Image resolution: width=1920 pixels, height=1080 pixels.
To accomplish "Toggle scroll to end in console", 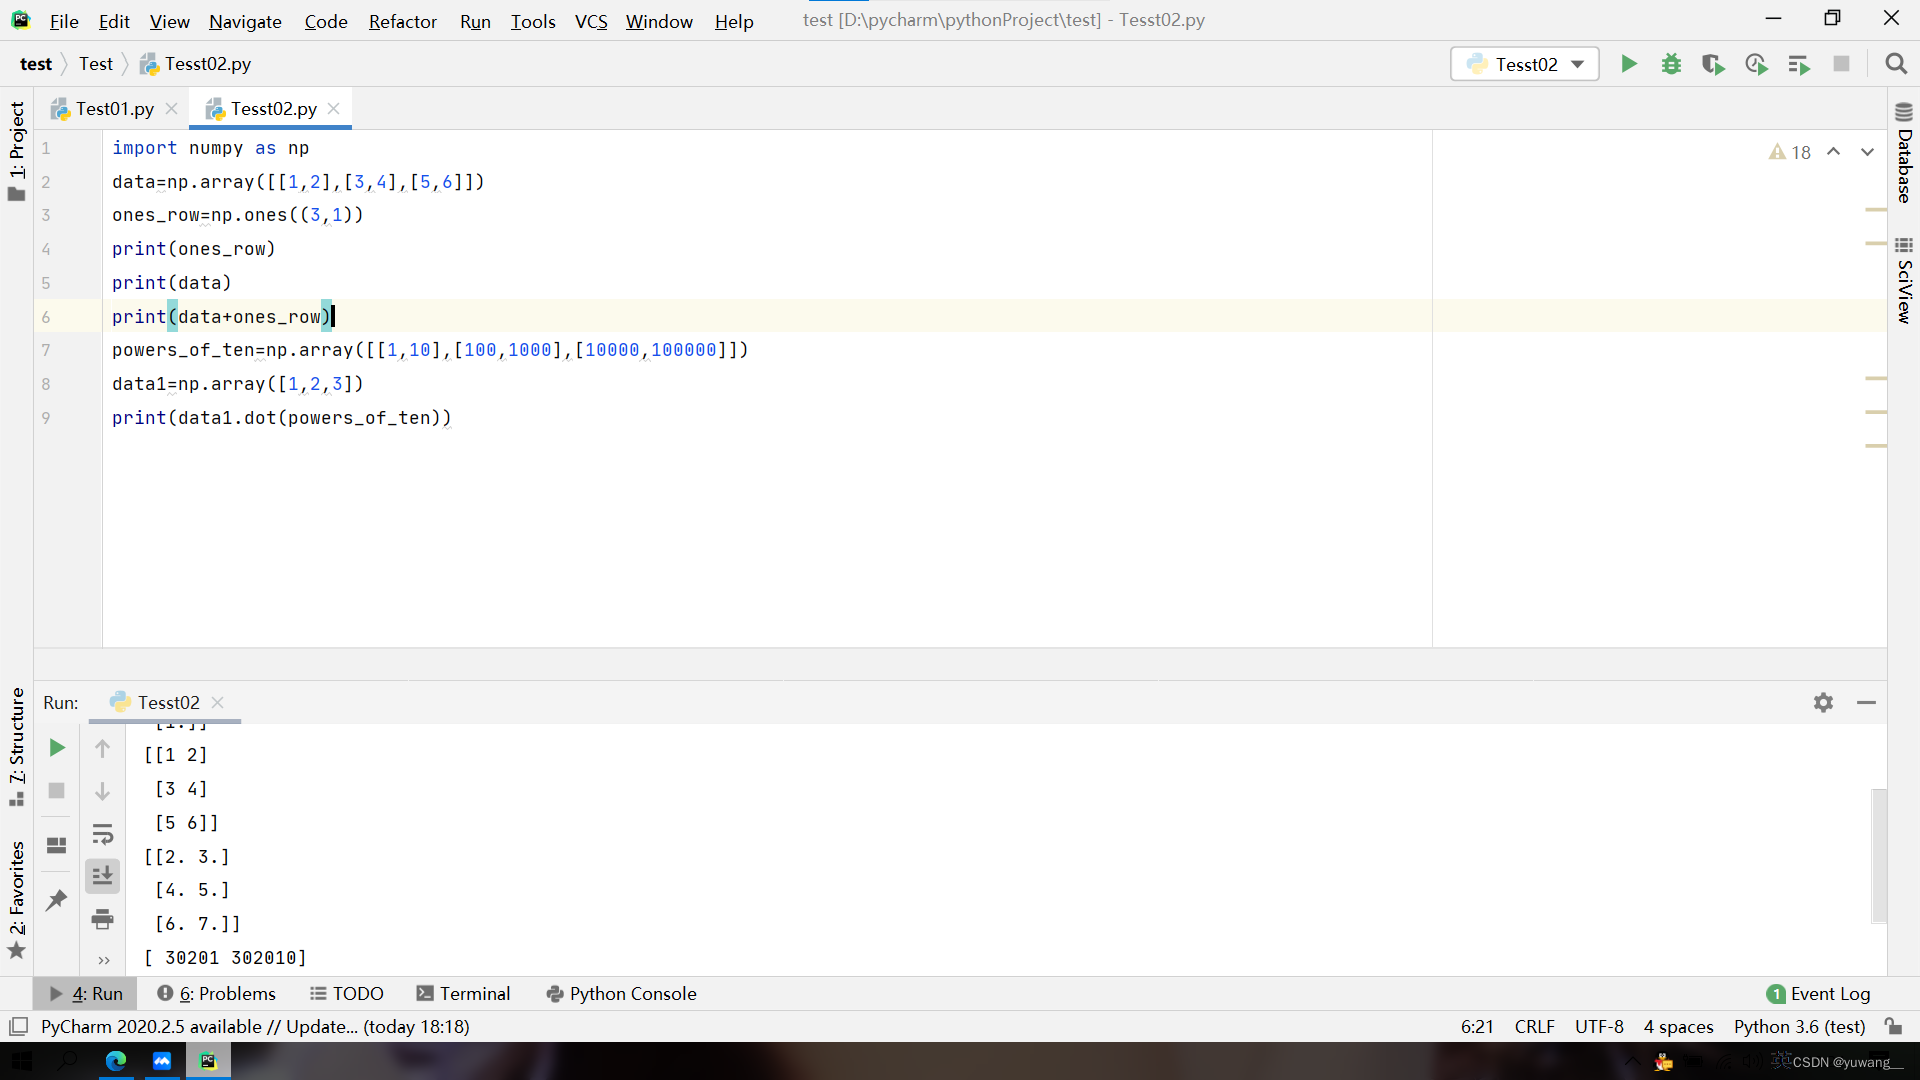I will point(102,876).
